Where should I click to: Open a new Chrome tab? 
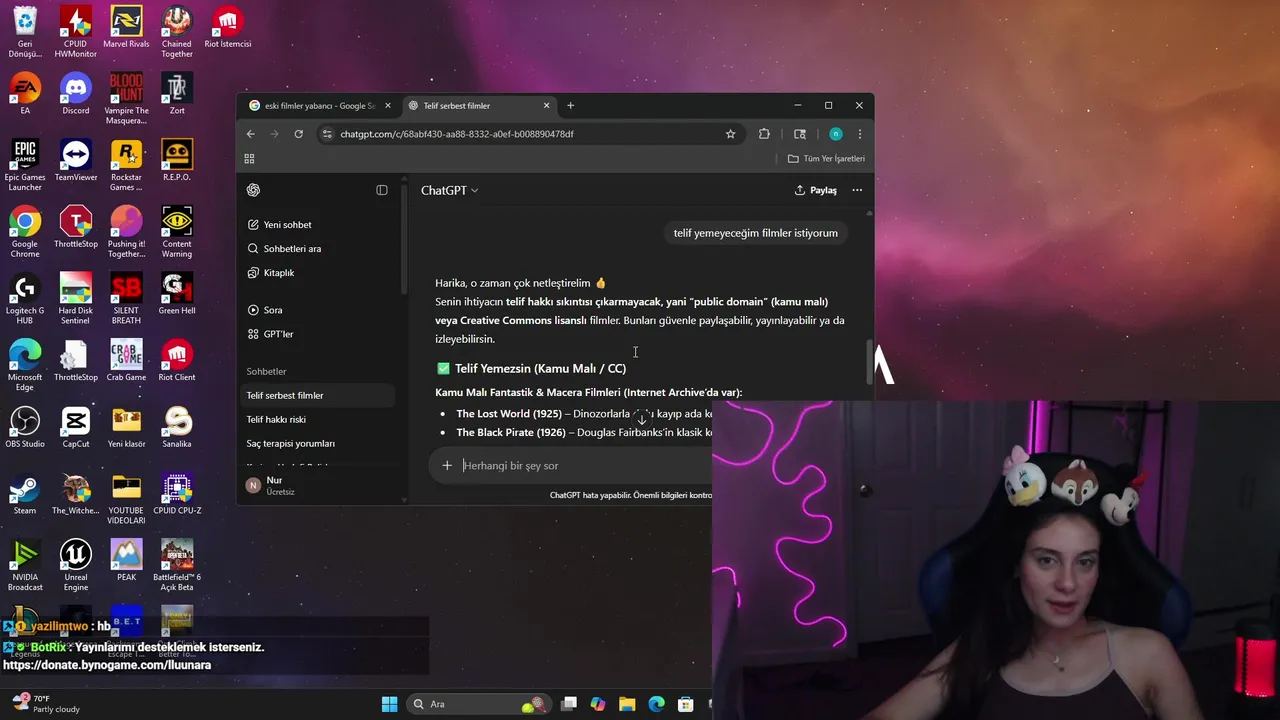pos(570,106)
